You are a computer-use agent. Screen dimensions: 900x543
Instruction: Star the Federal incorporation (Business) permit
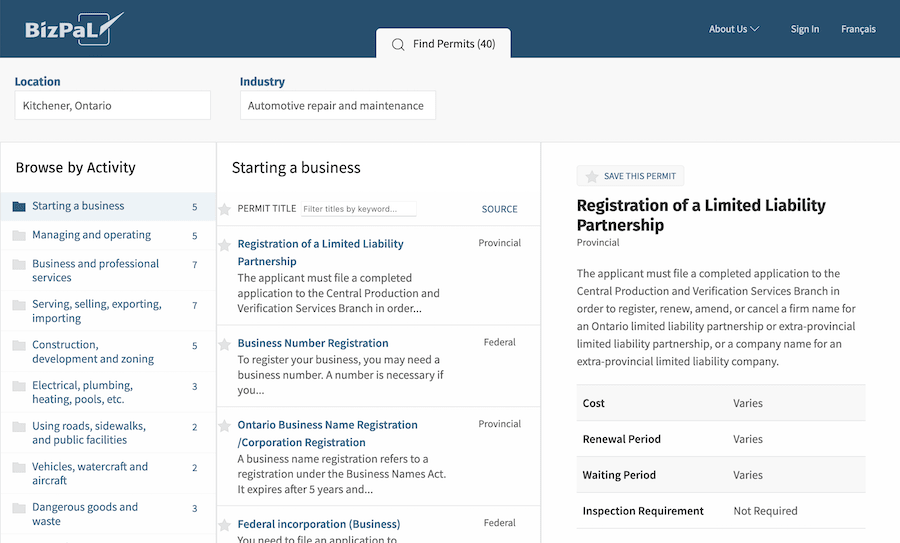[224, 525]
